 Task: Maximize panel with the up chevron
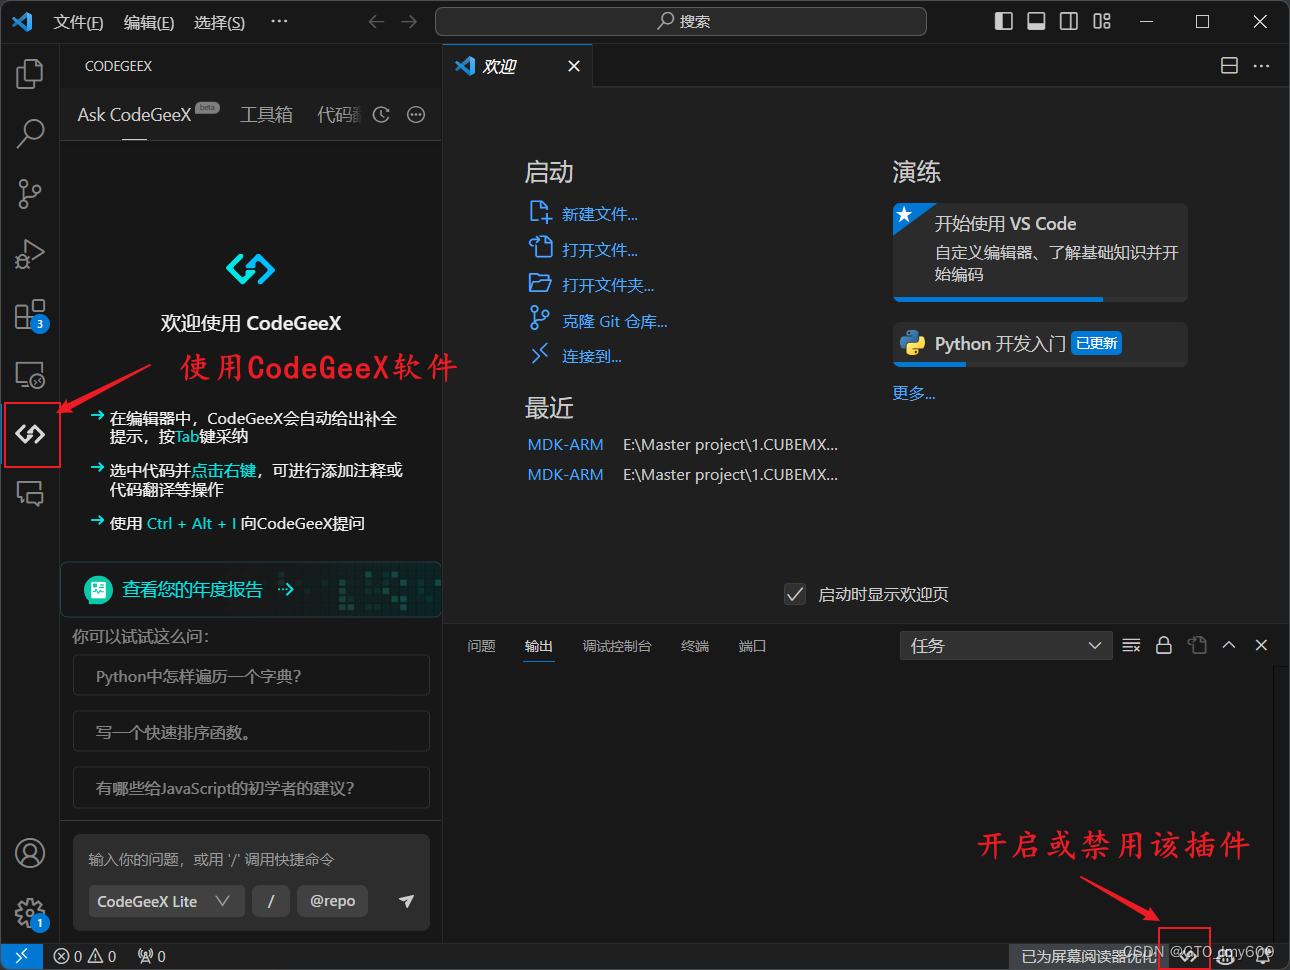(1229, 645)
